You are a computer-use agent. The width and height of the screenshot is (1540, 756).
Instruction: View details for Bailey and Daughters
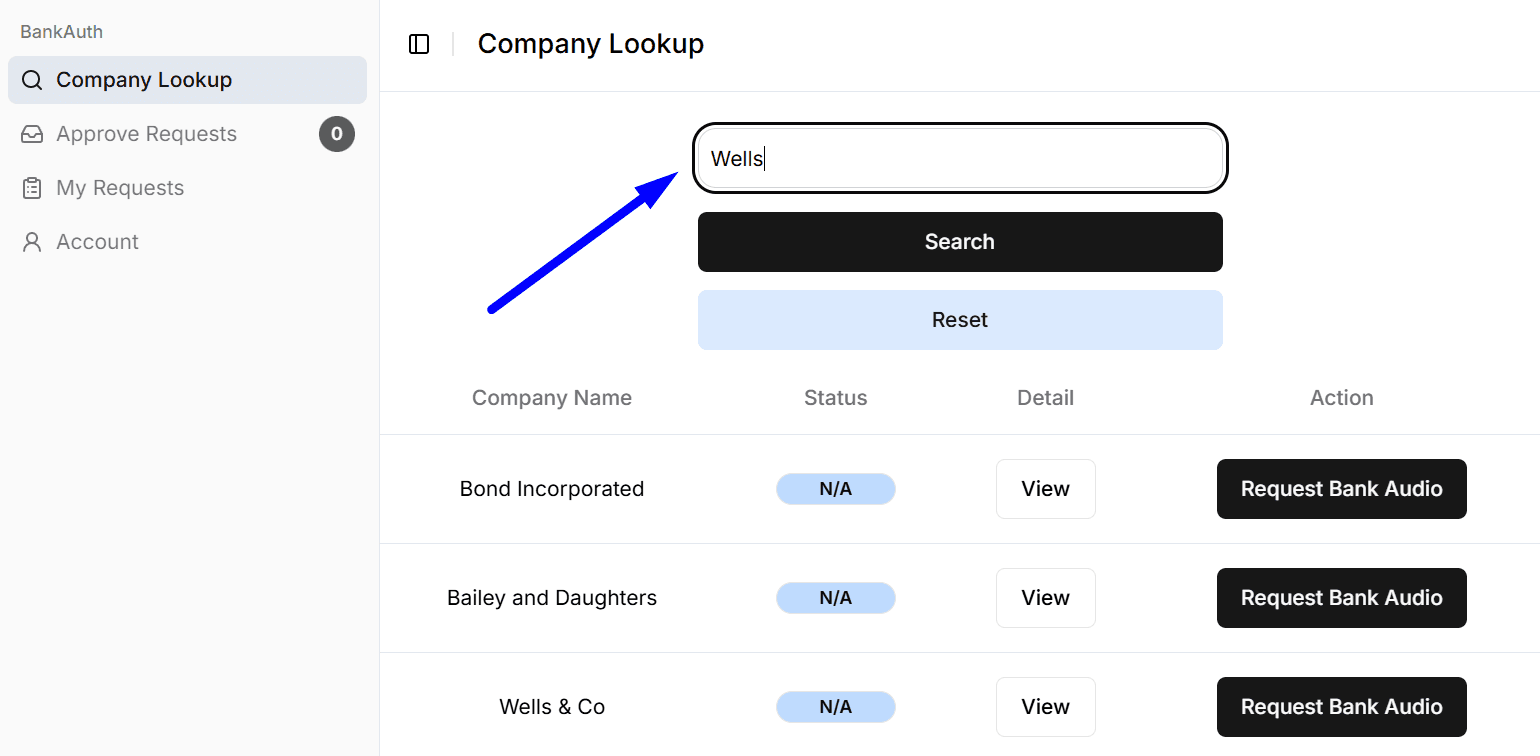(1045, 598)
